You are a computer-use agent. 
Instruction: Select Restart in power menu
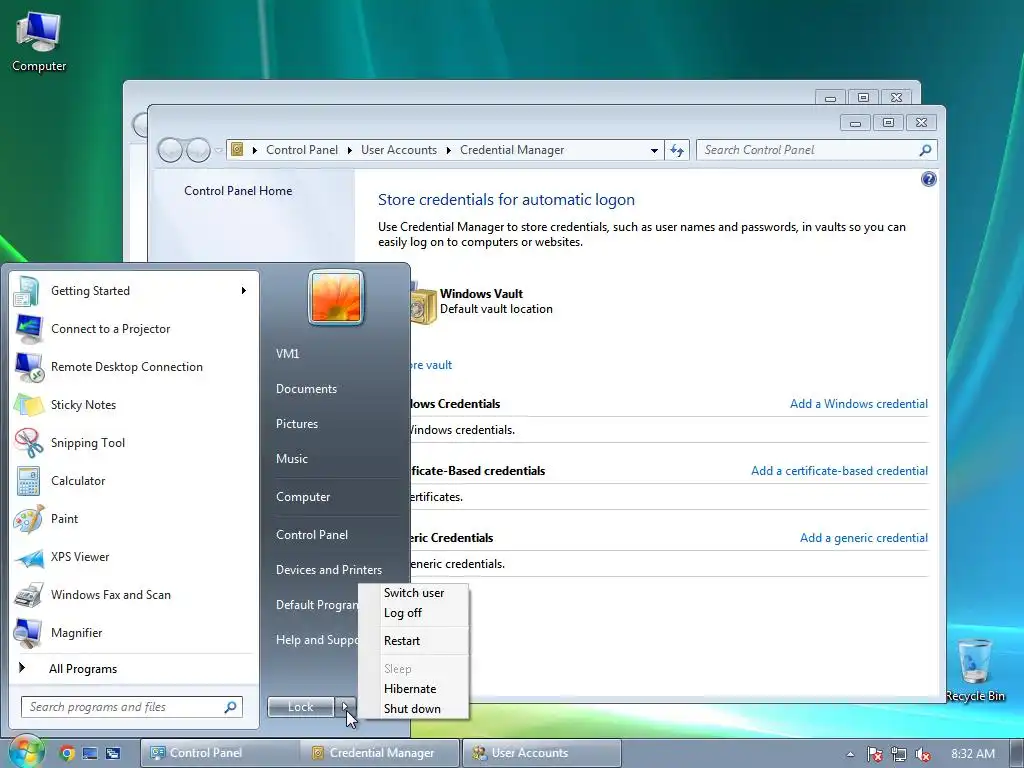click(402, 641)
